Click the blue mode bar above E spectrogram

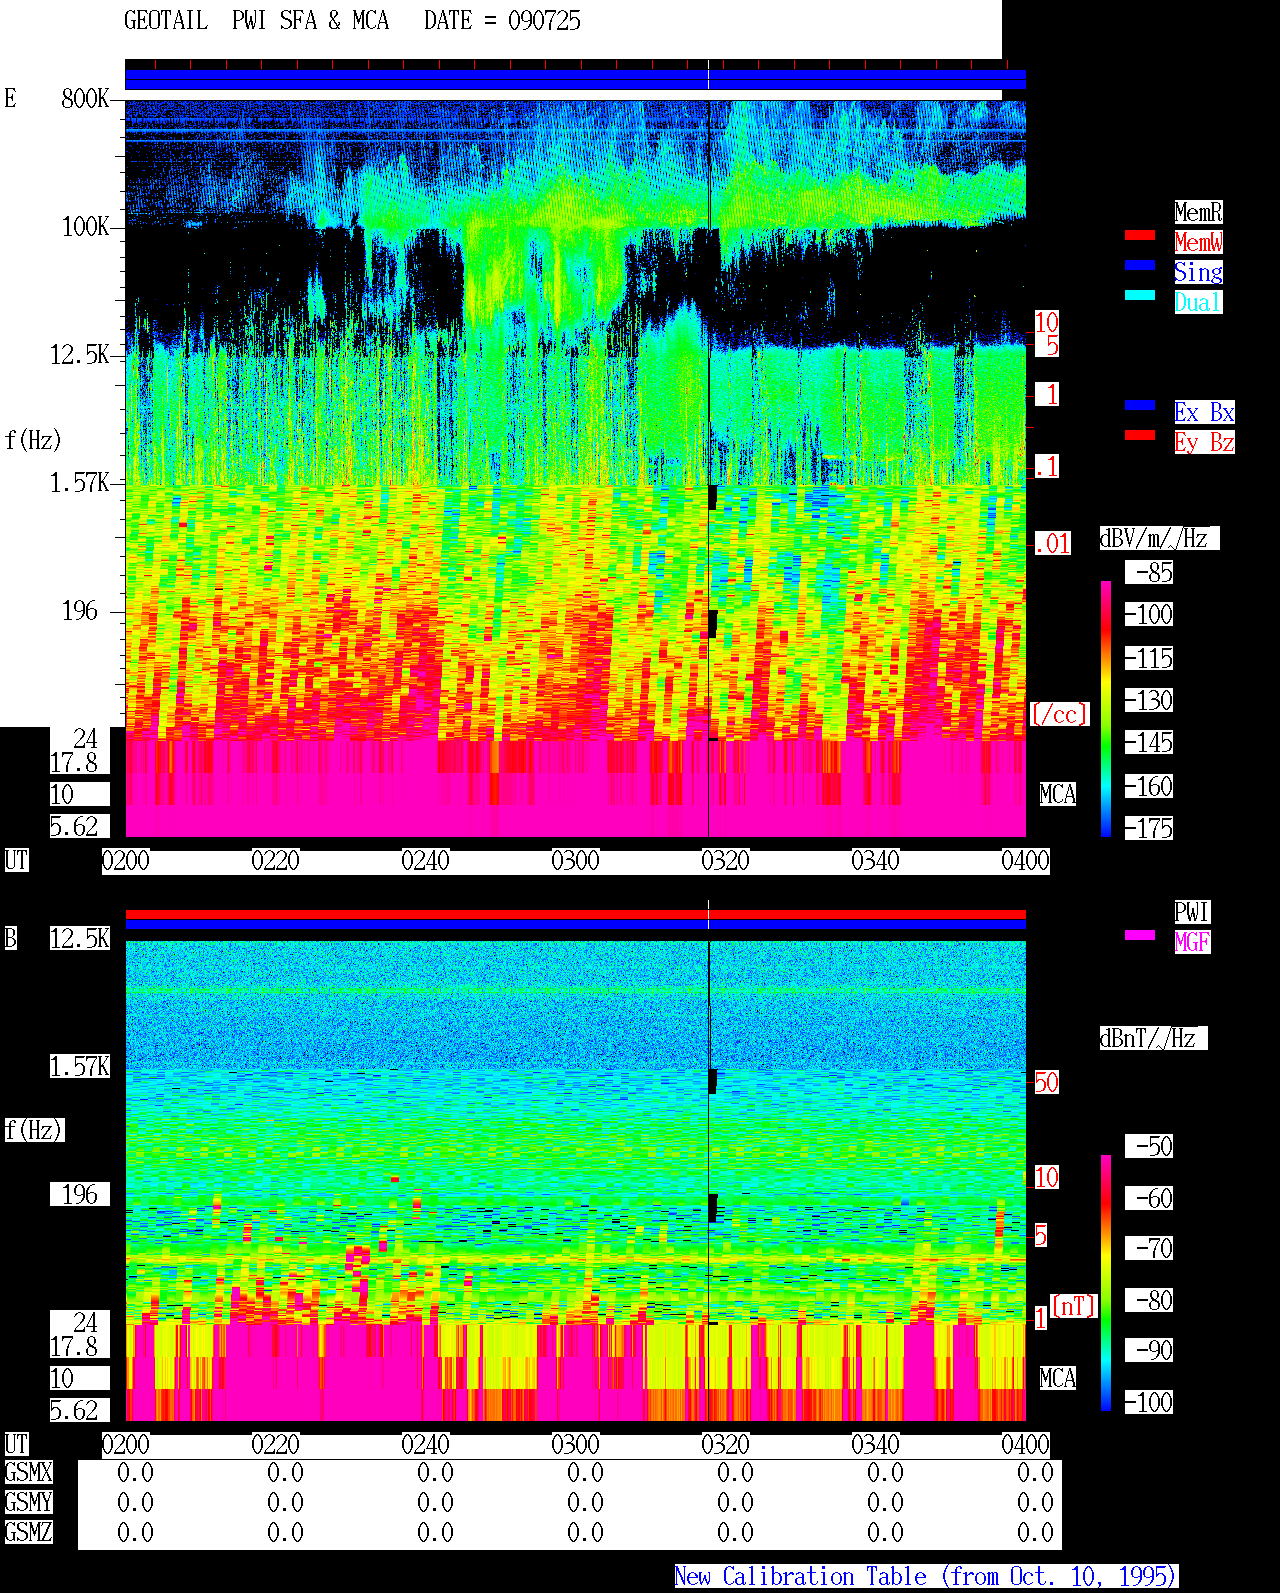coord(575,80)
